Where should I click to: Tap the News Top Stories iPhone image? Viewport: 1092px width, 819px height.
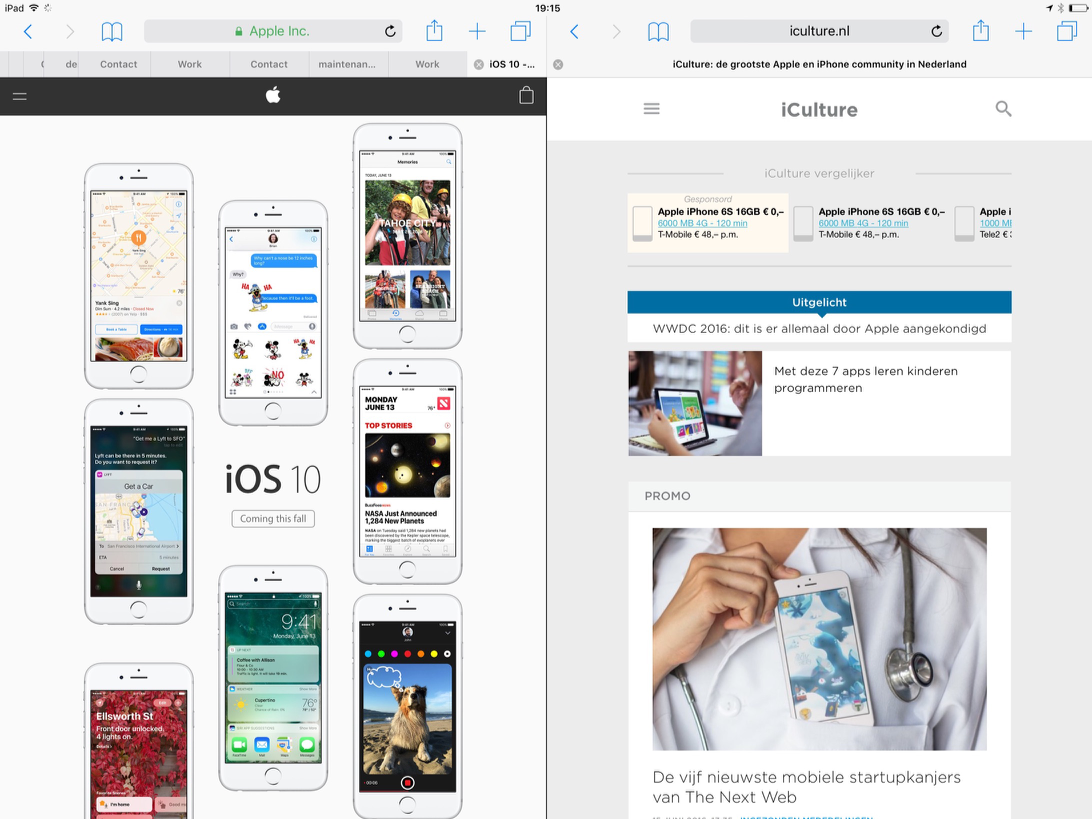[407, 471]
